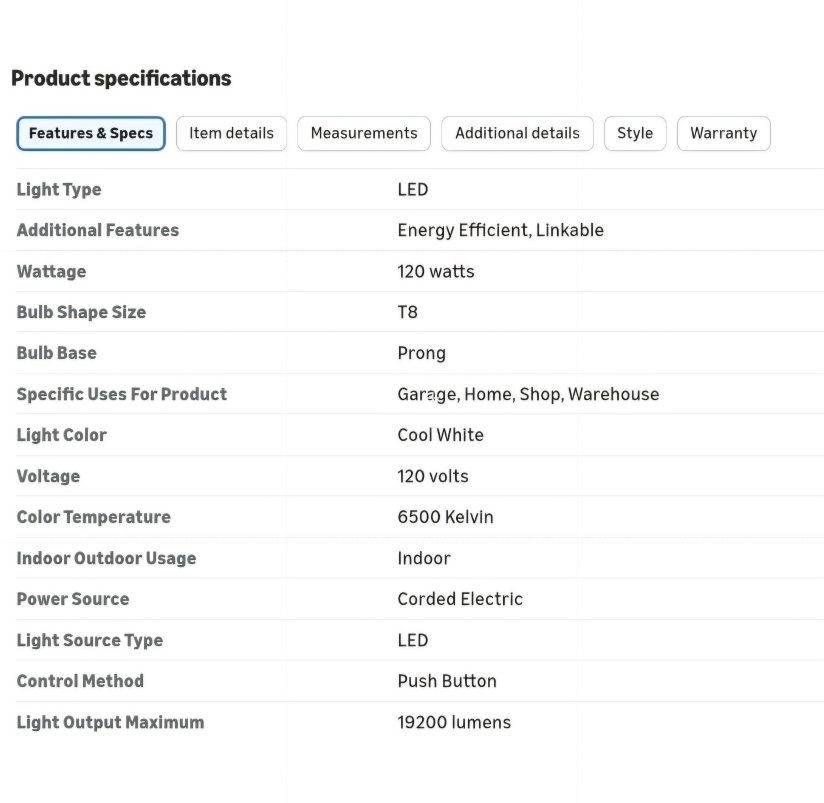
Task: Select the 120 watts value
Action: click(x=436, y=272)
